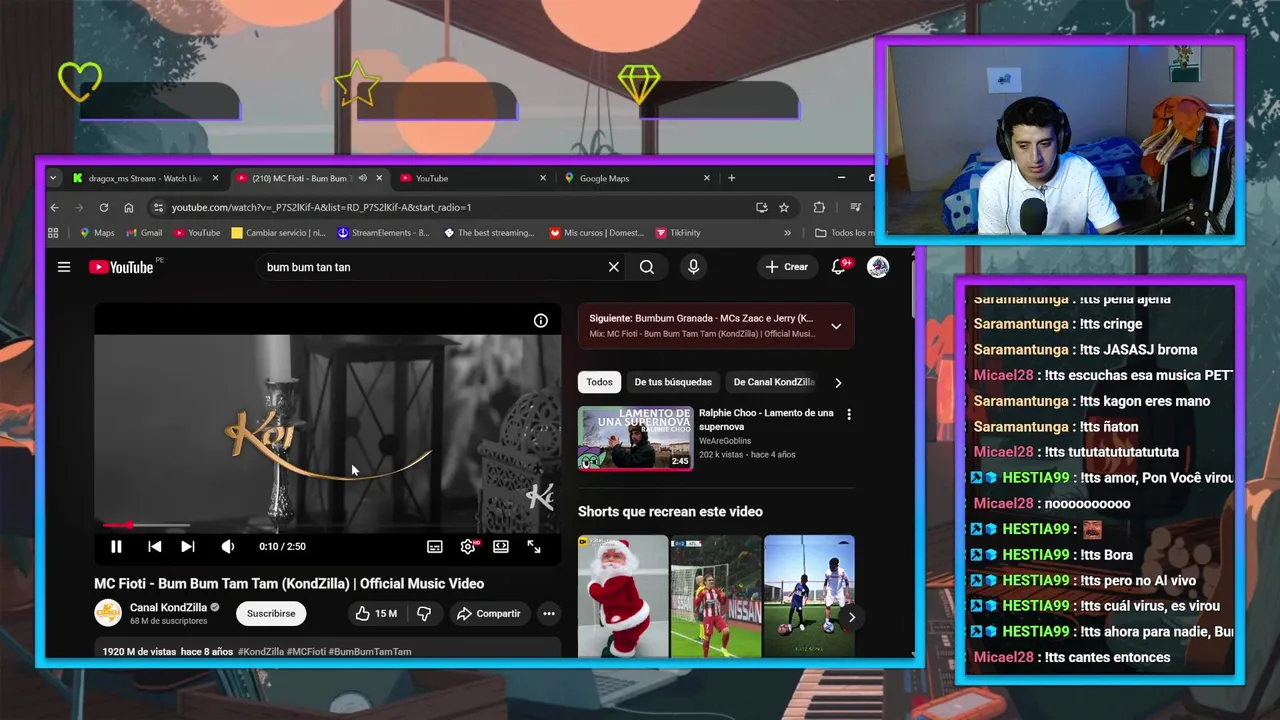The image size is (1280, 720).
Task: Click the video progress bar
Action: pyautogui.click(x=328, y=525)
